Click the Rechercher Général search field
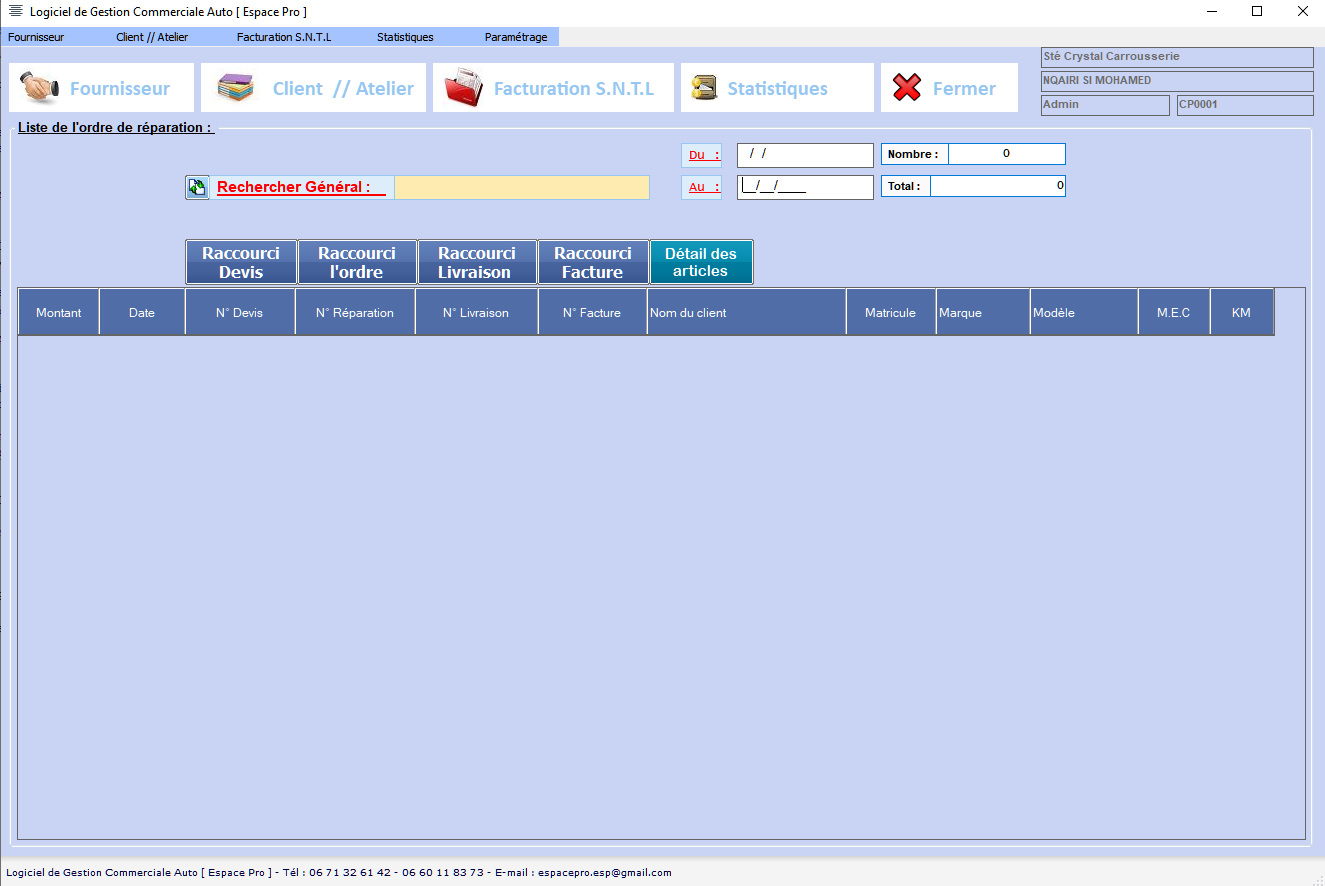This screenshot has width=1325, height=886. pos(522,187)
